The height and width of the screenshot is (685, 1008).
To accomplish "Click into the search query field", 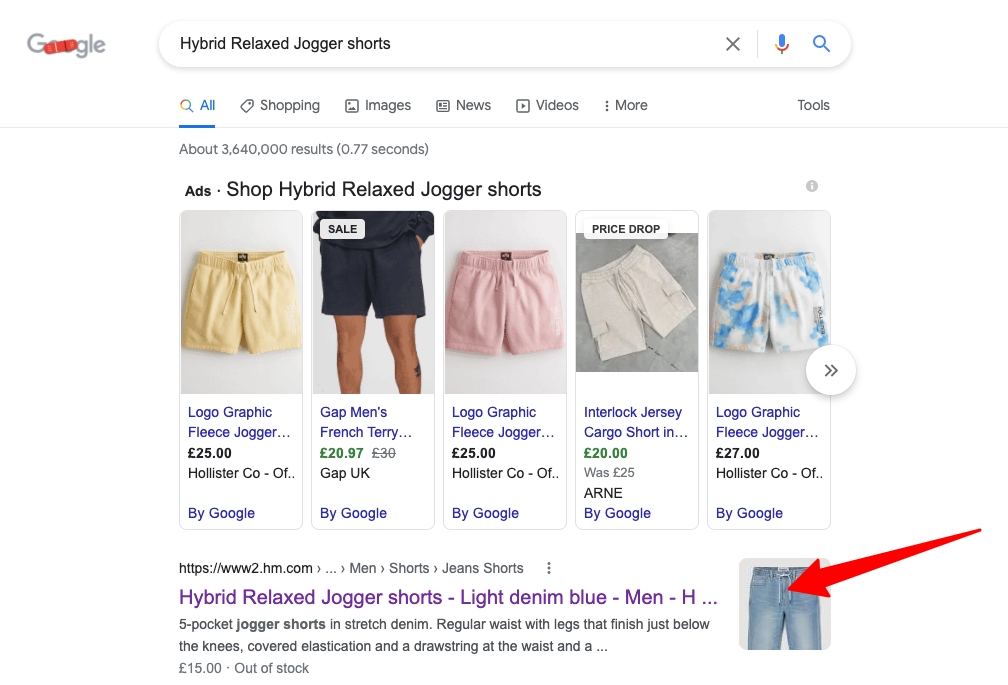I will (444, 44).
